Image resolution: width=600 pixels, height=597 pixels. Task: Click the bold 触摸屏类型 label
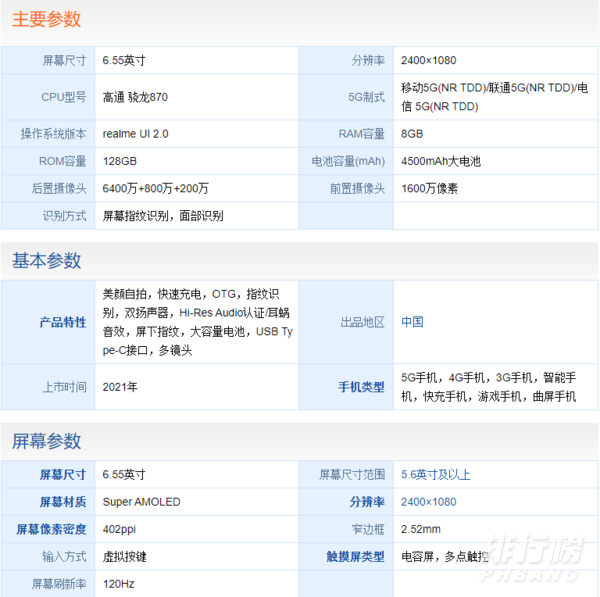(x=355, y=556)
